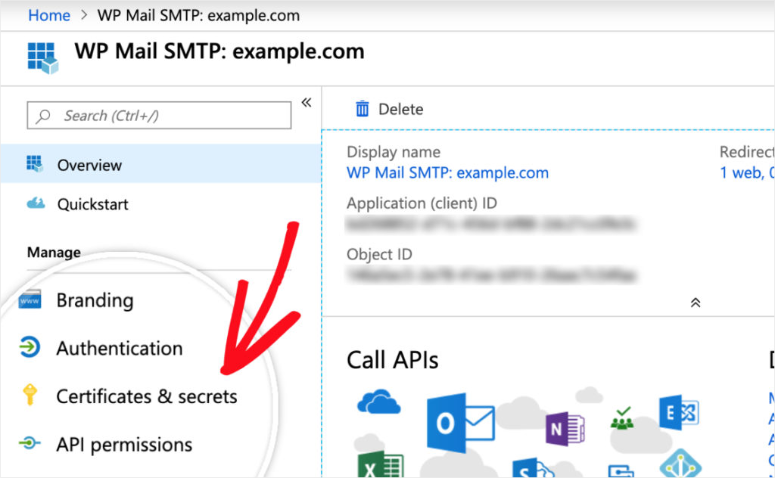
Task: Open the Overview menu item
Action: pyautogui.click(x=161, y=164)
